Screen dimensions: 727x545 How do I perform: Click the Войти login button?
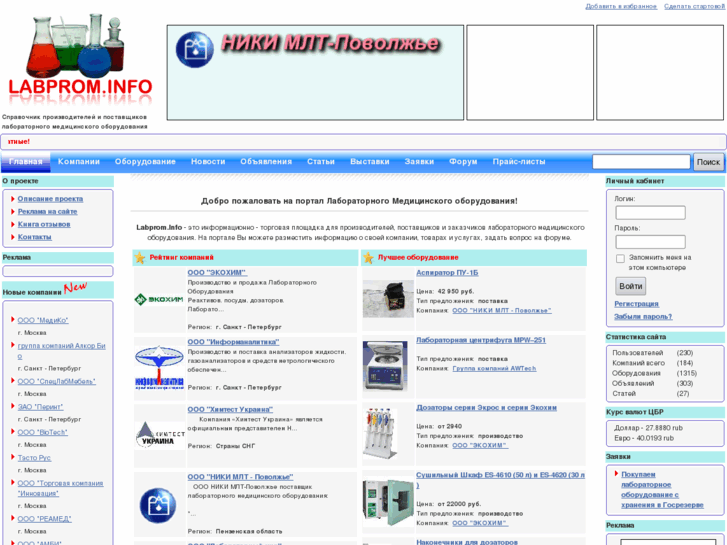(x=631, y=286)
